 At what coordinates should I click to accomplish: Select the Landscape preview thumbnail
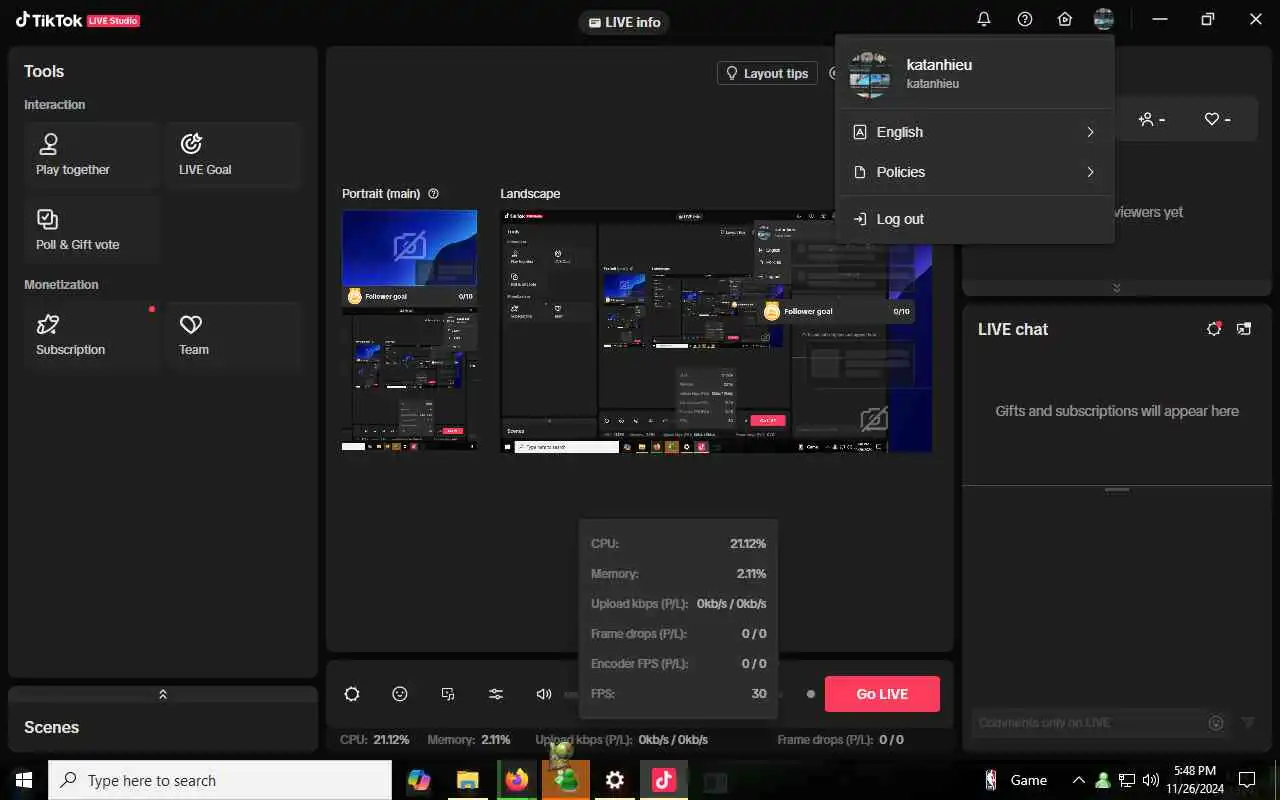point(716,331)
